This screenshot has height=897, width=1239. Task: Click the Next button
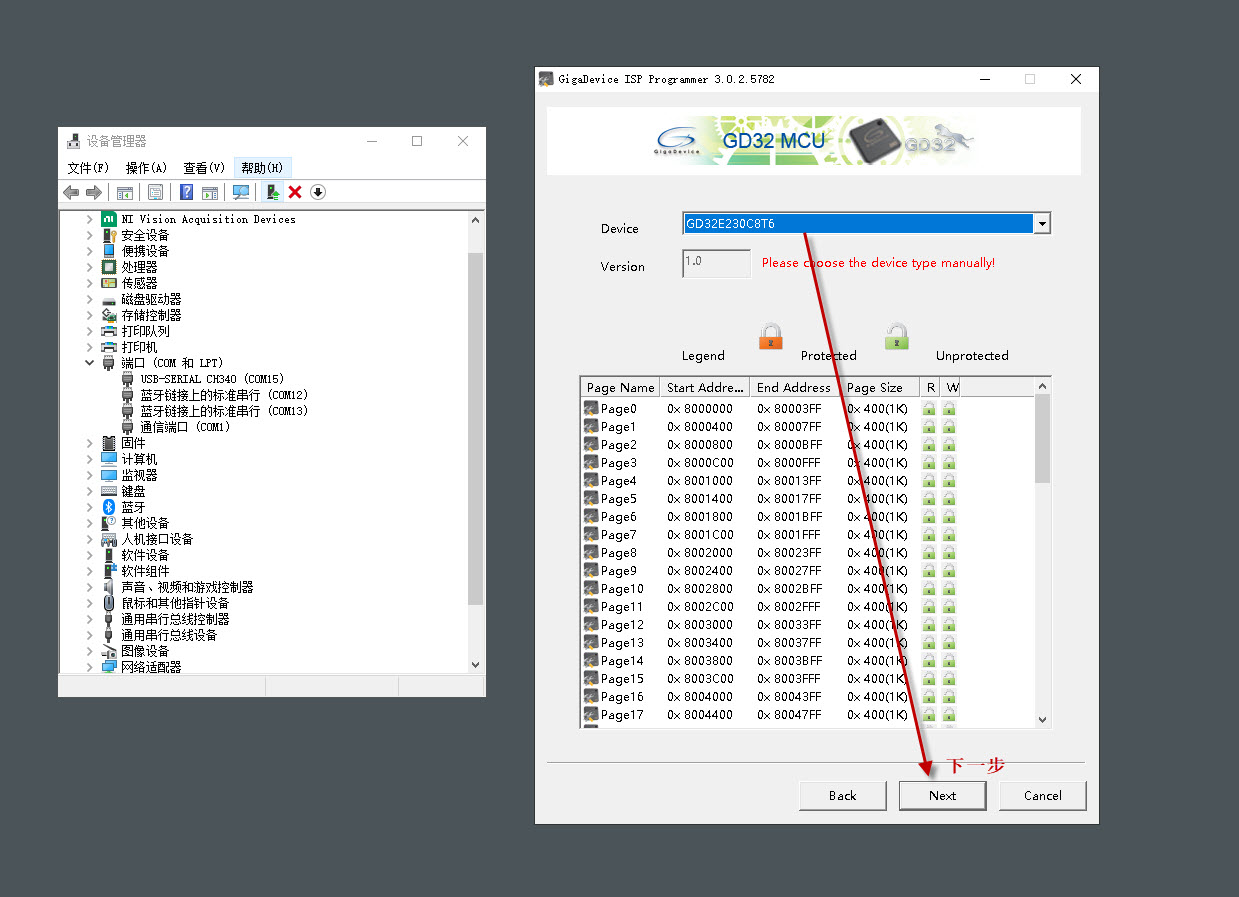[x=942, y=795]
